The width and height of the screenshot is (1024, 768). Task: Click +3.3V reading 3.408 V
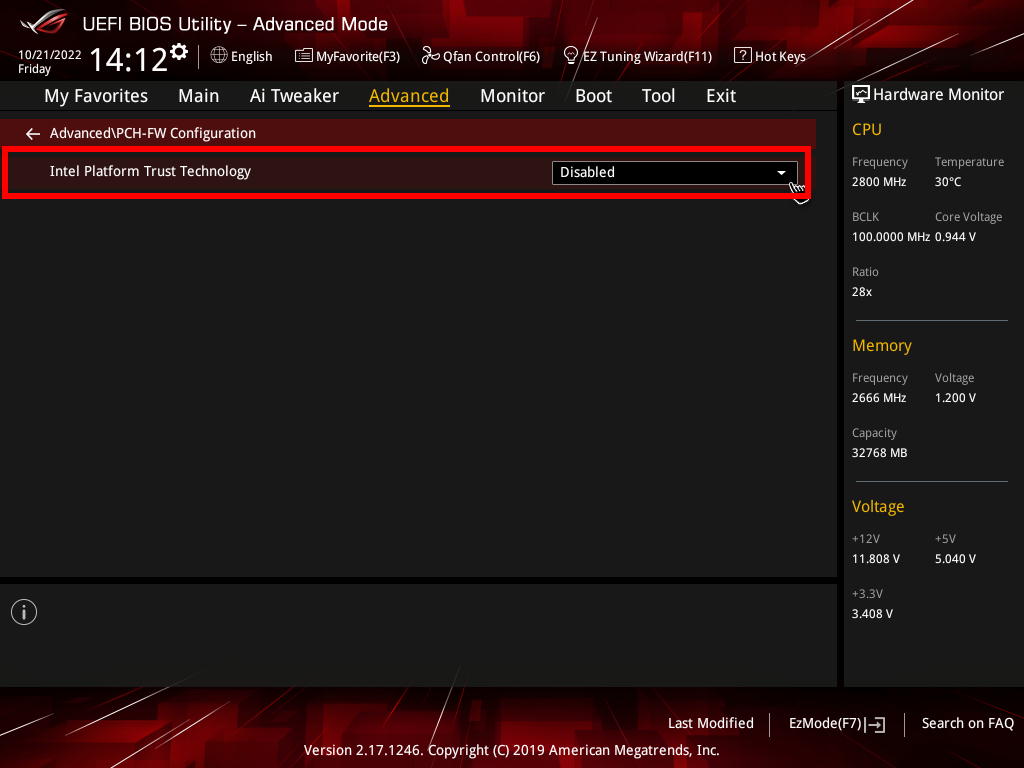[872, 613]
